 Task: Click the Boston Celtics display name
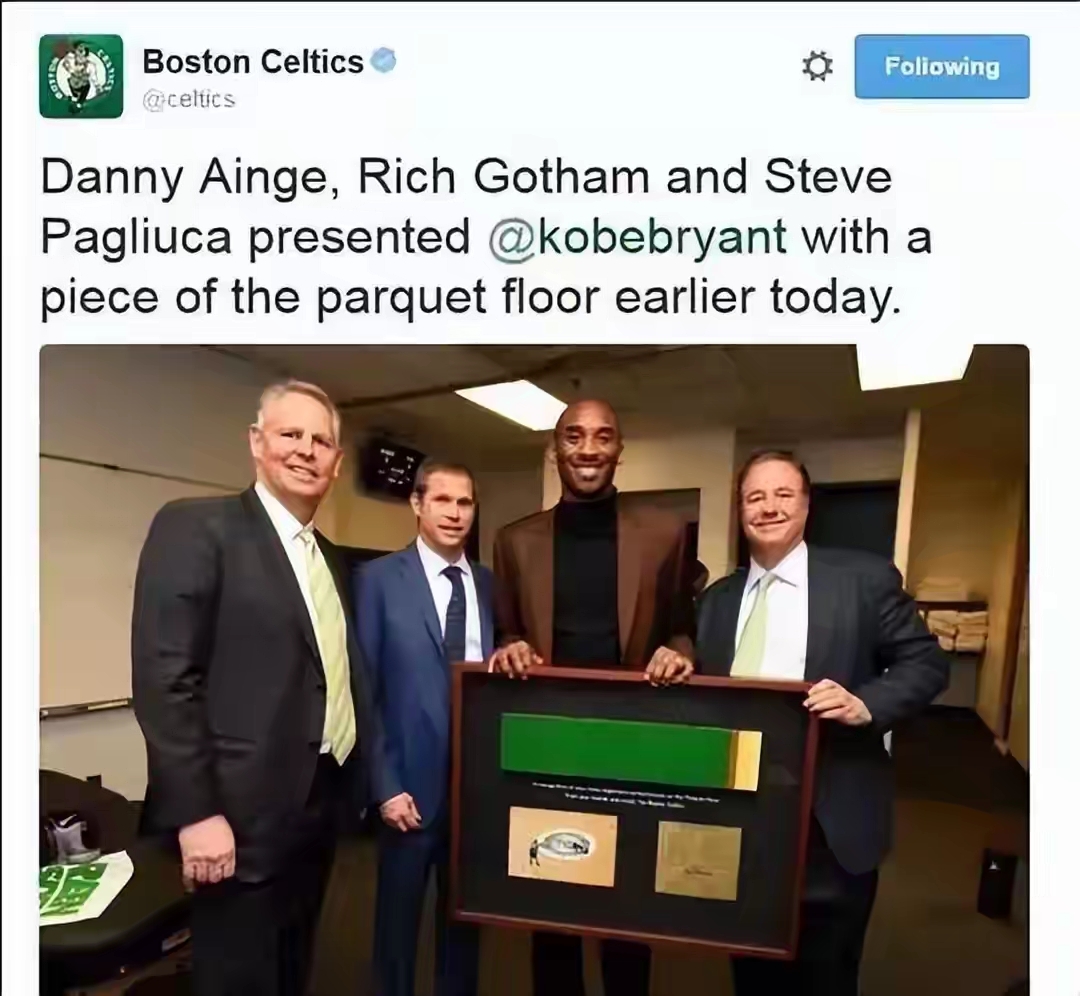pos(253,62)
